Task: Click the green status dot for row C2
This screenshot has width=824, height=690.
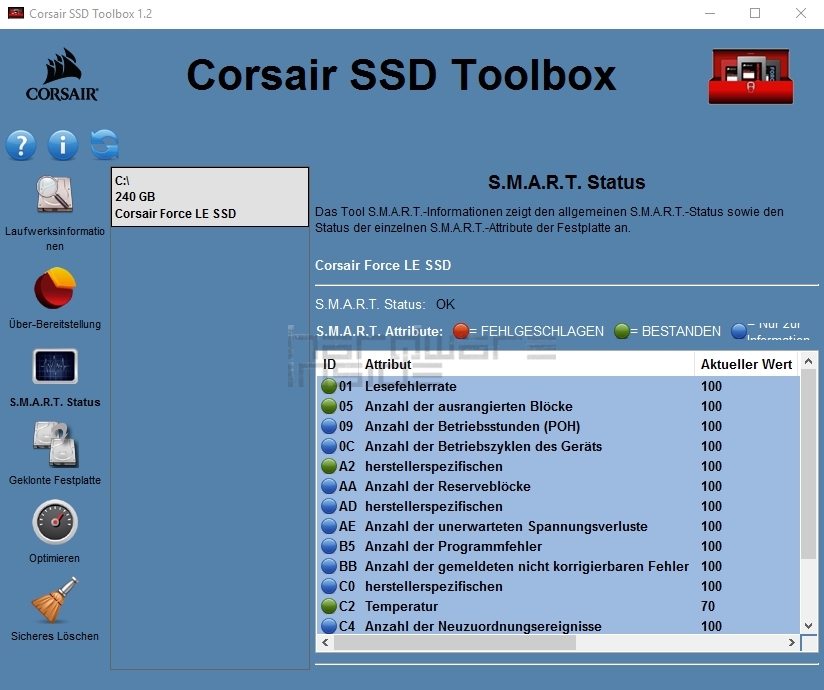Action: pyautogui.click(x=329, y=606)
